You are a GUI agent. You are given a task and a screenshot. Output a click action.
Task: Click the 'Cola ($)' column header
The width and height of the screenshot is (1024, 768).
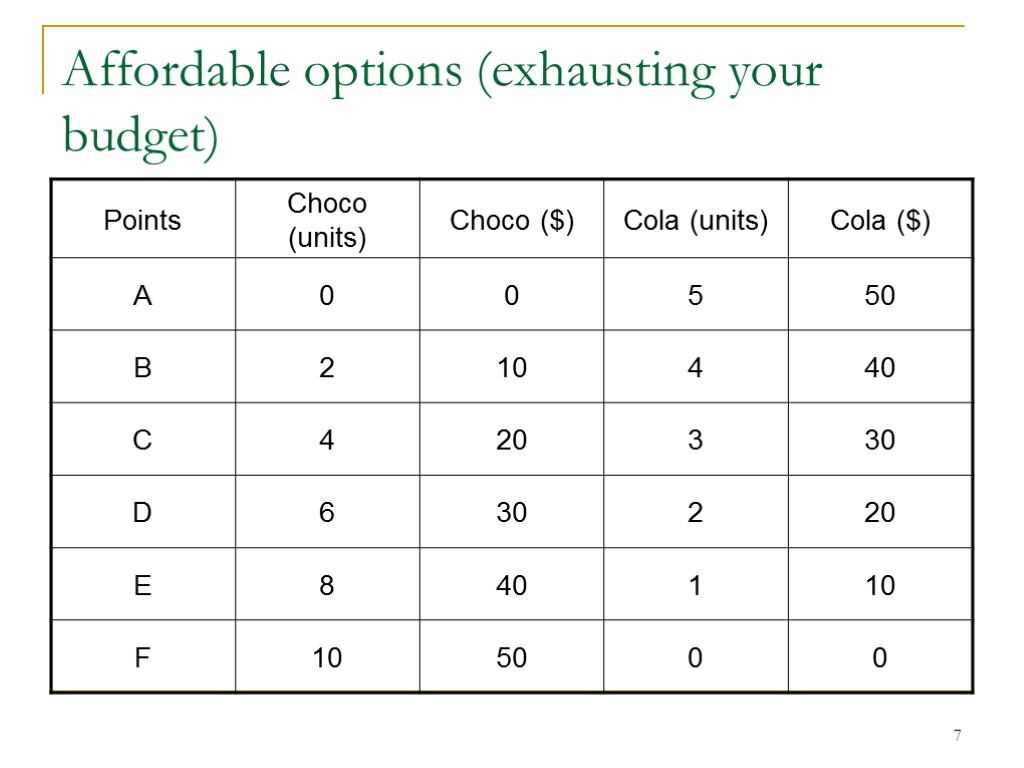[x=880, y=220]
